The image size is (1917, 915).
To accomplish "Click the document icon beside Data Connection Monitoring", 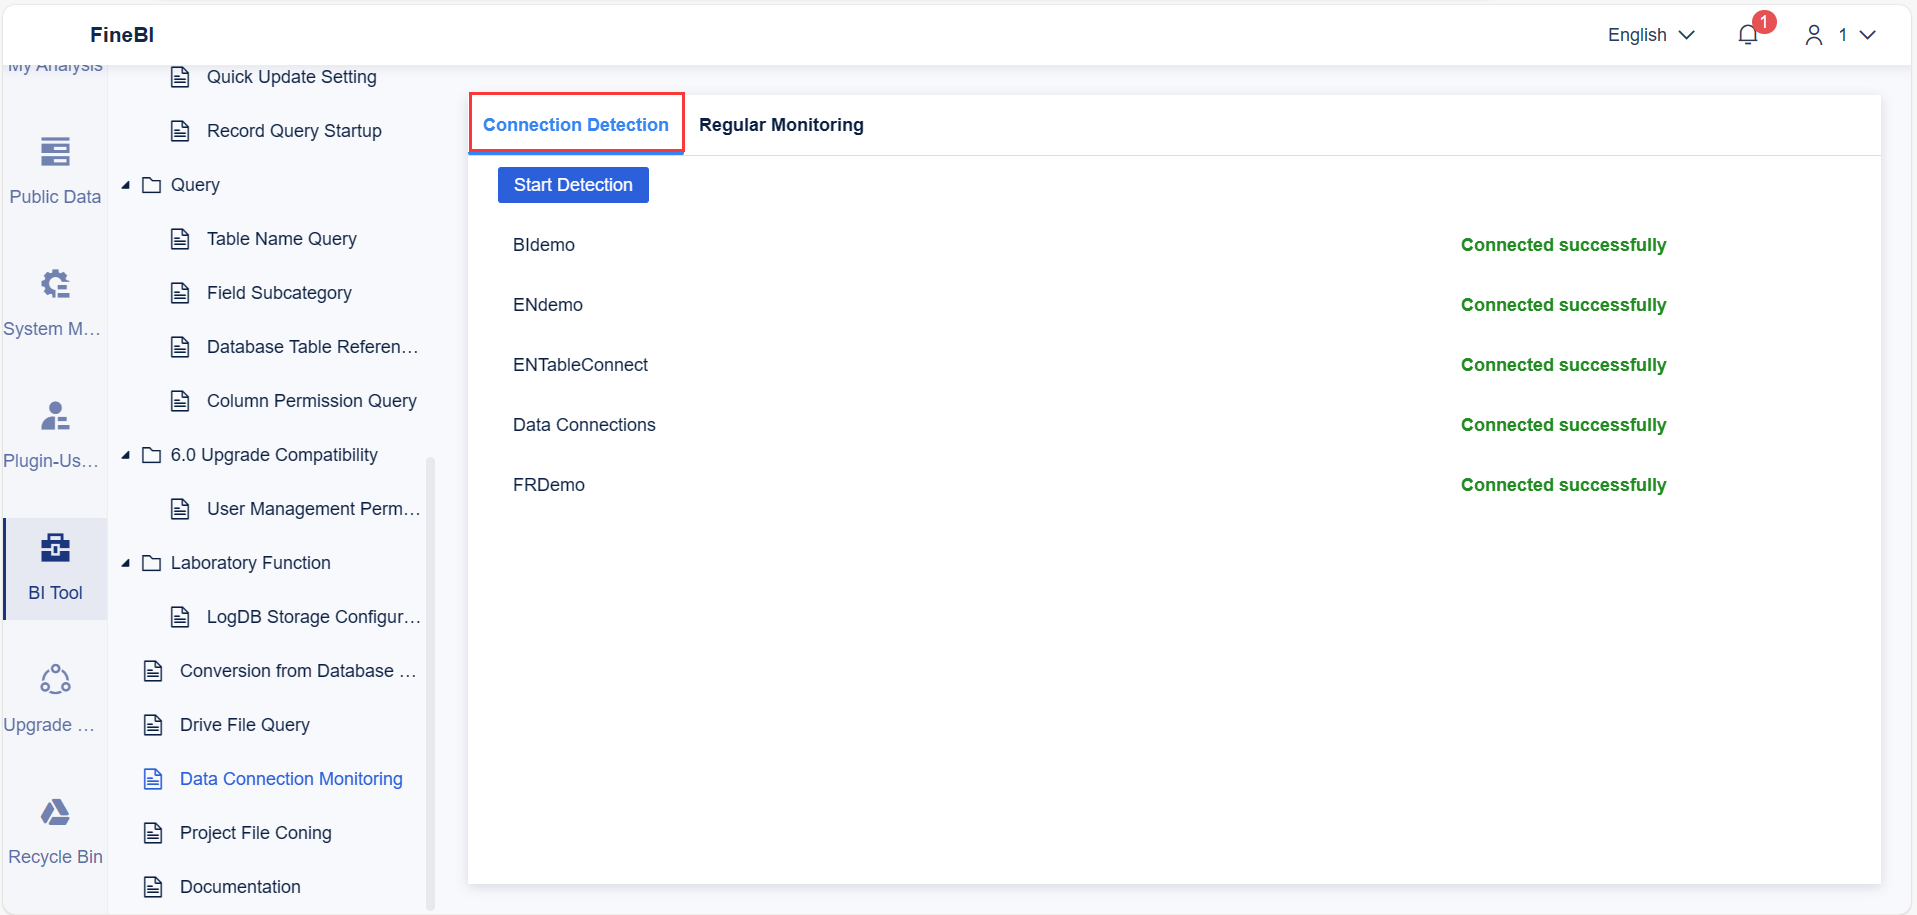I will (153, 778).
